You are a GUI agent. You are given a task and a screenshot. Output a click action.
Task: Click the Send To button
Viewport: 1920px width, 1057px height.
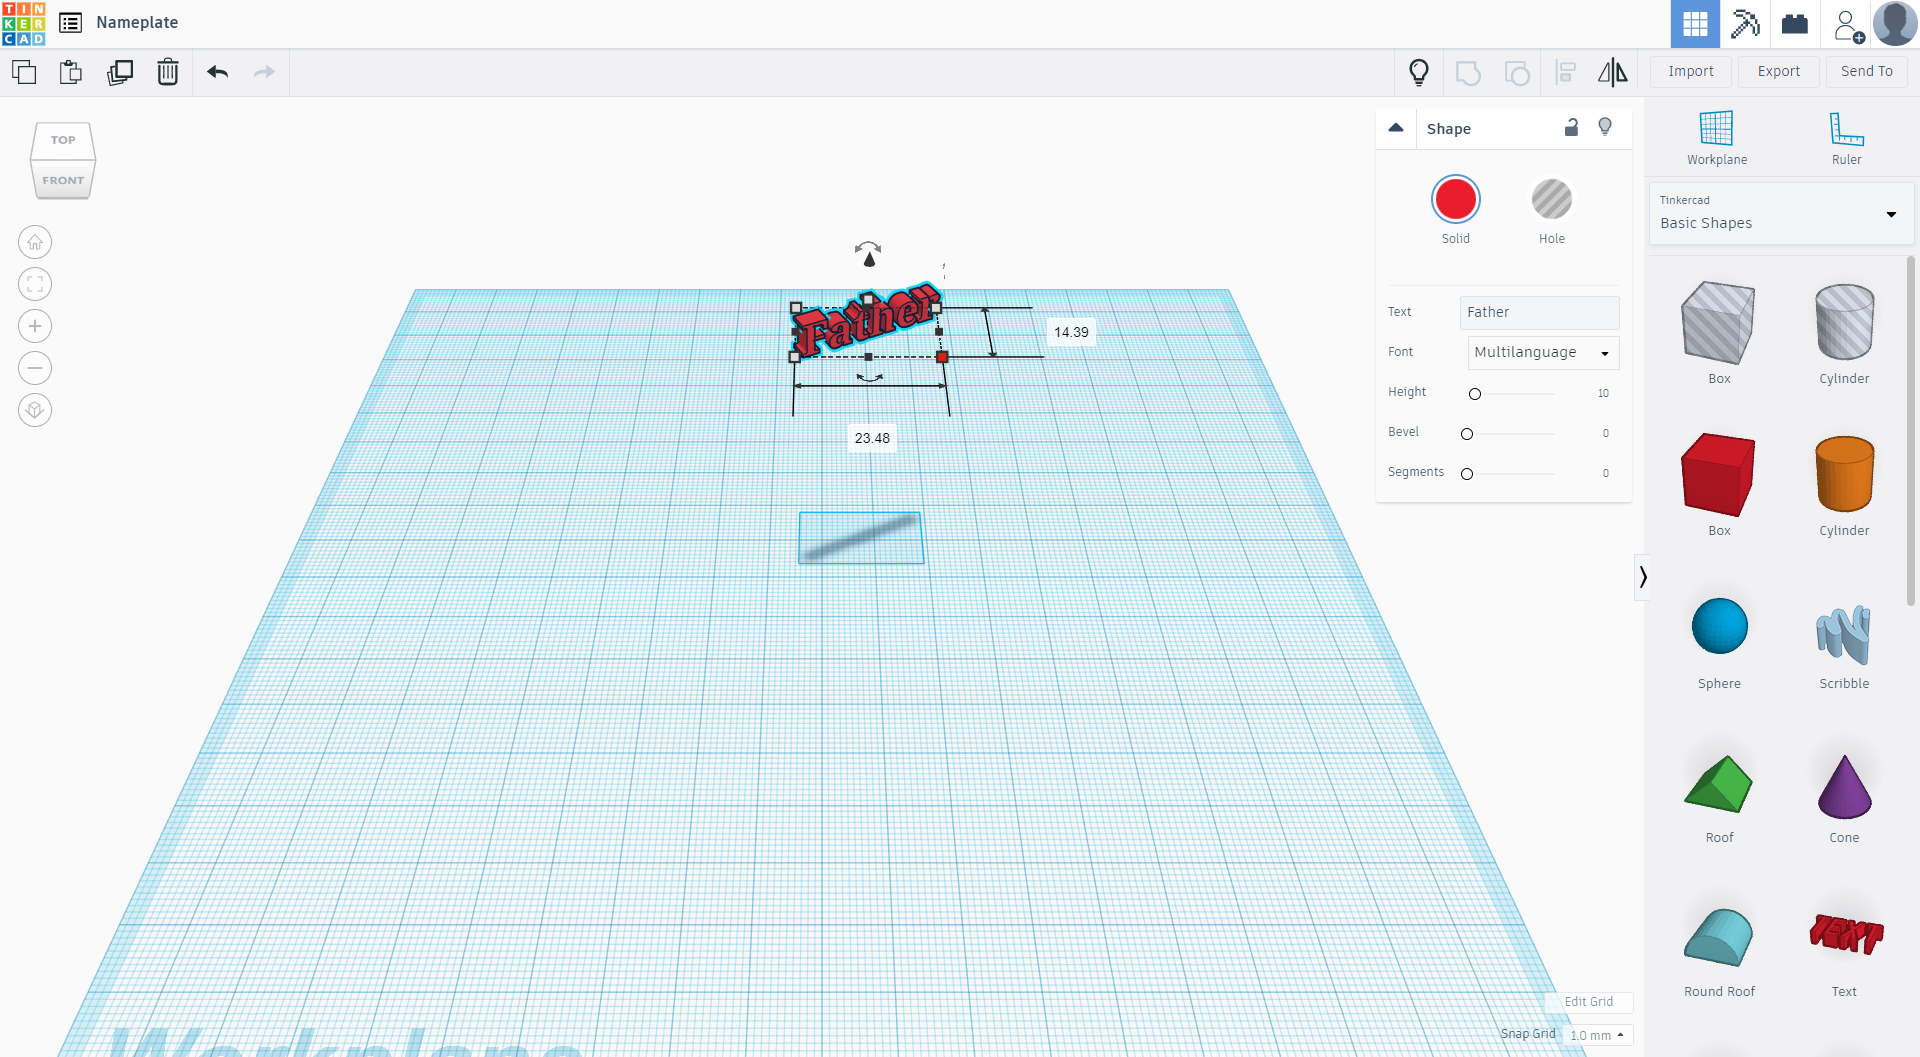[x=1867, y=71]
